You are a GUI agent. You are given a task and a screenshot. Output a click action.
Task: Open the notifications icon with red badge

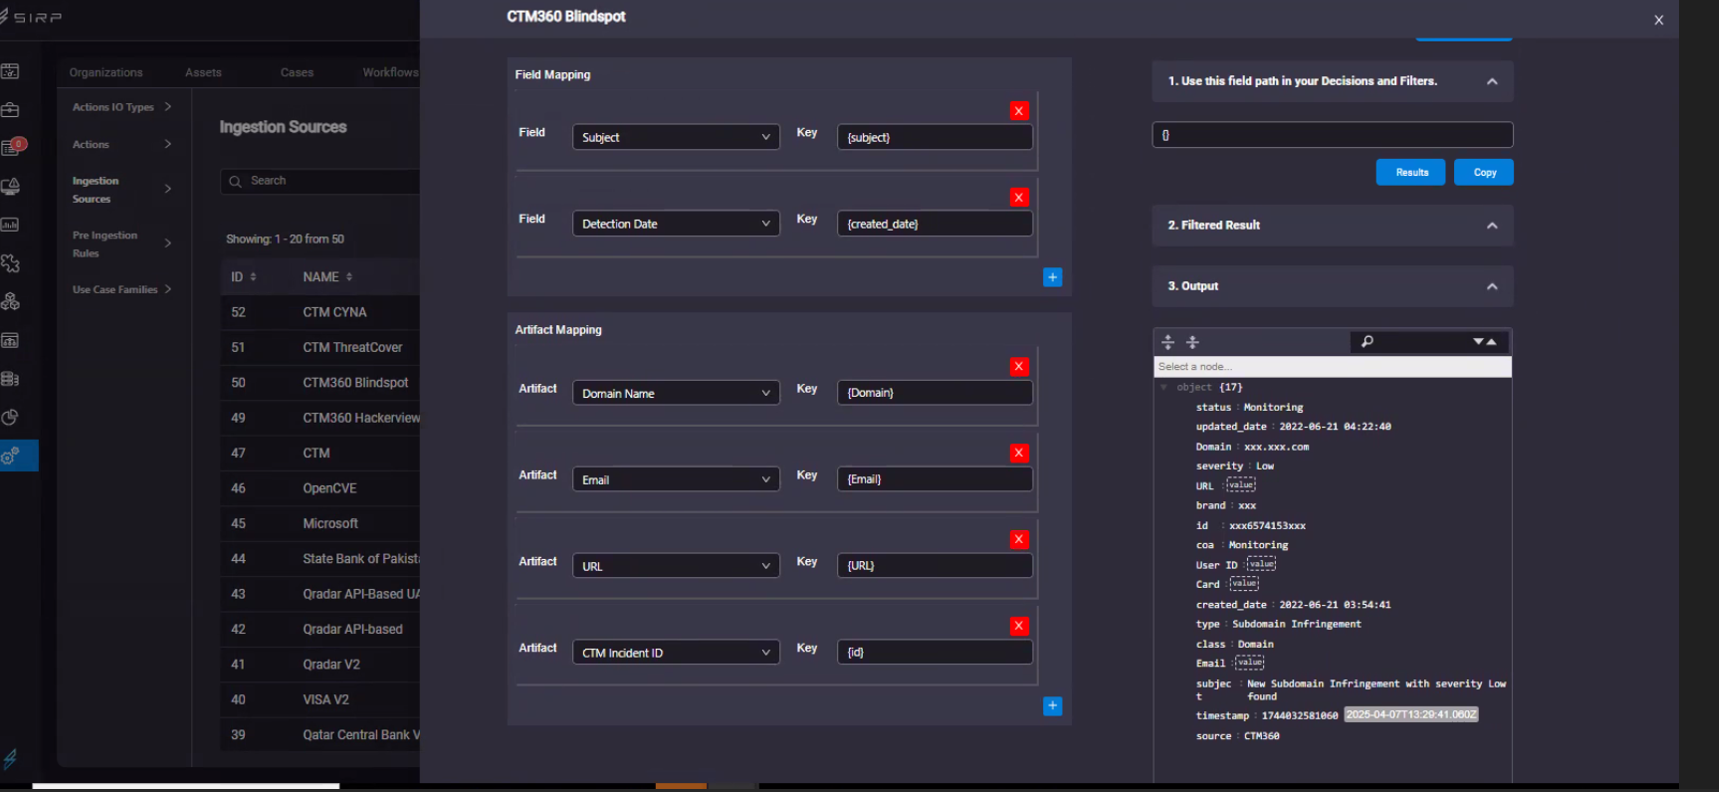[x=12, y=147]
